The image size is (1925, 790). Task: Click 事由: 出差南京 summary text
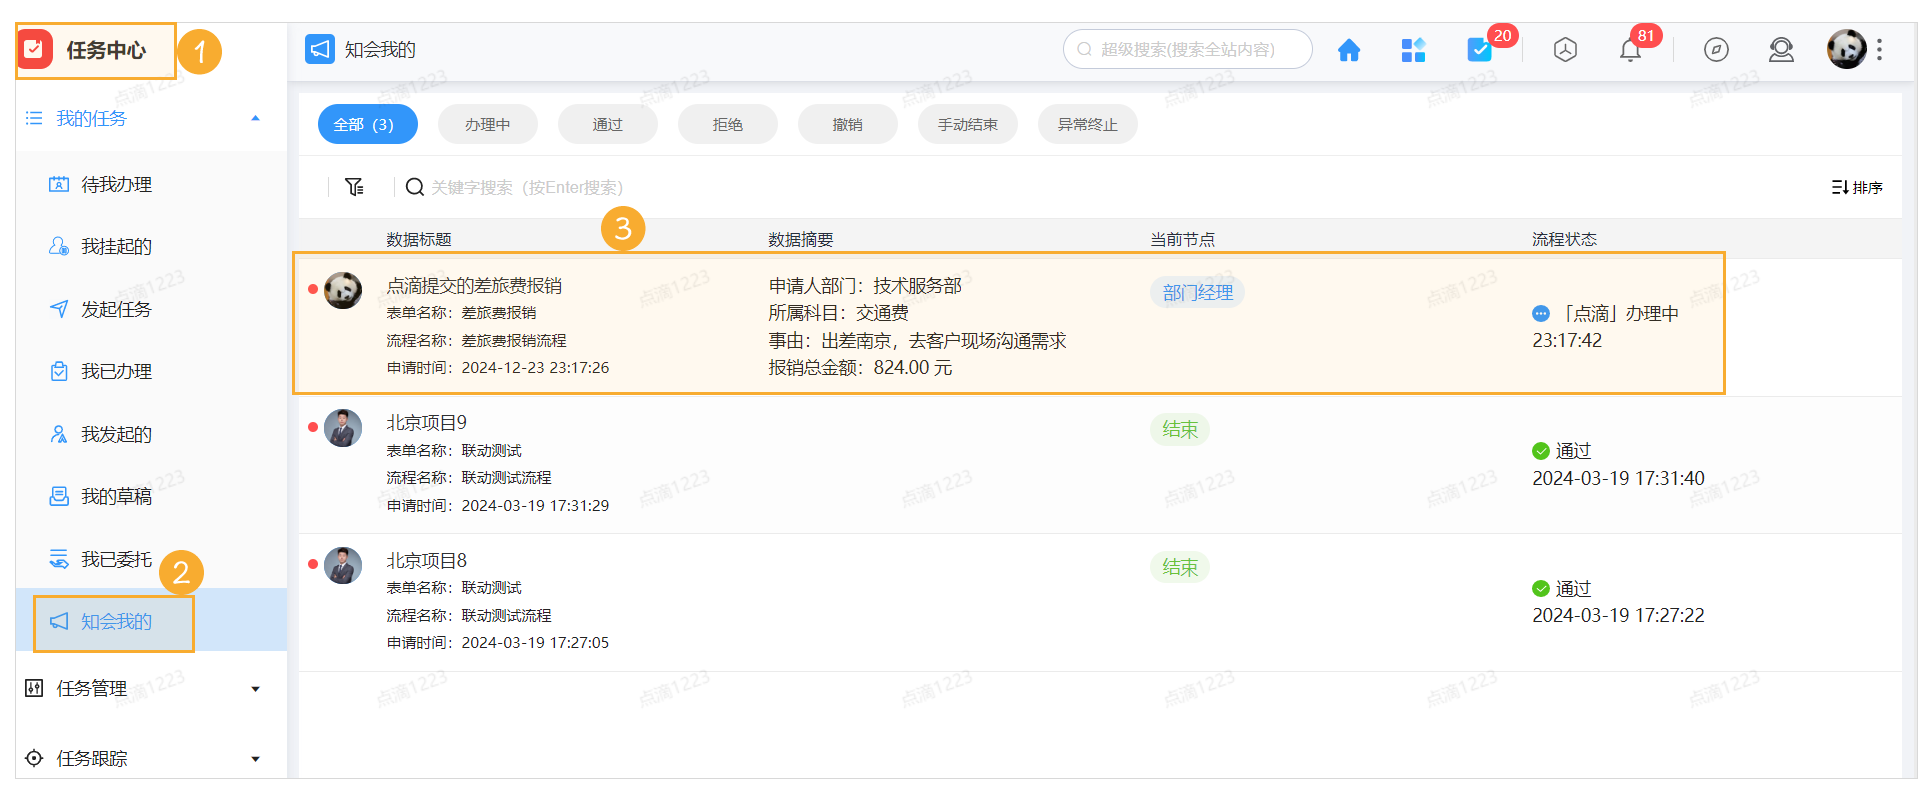917,341
